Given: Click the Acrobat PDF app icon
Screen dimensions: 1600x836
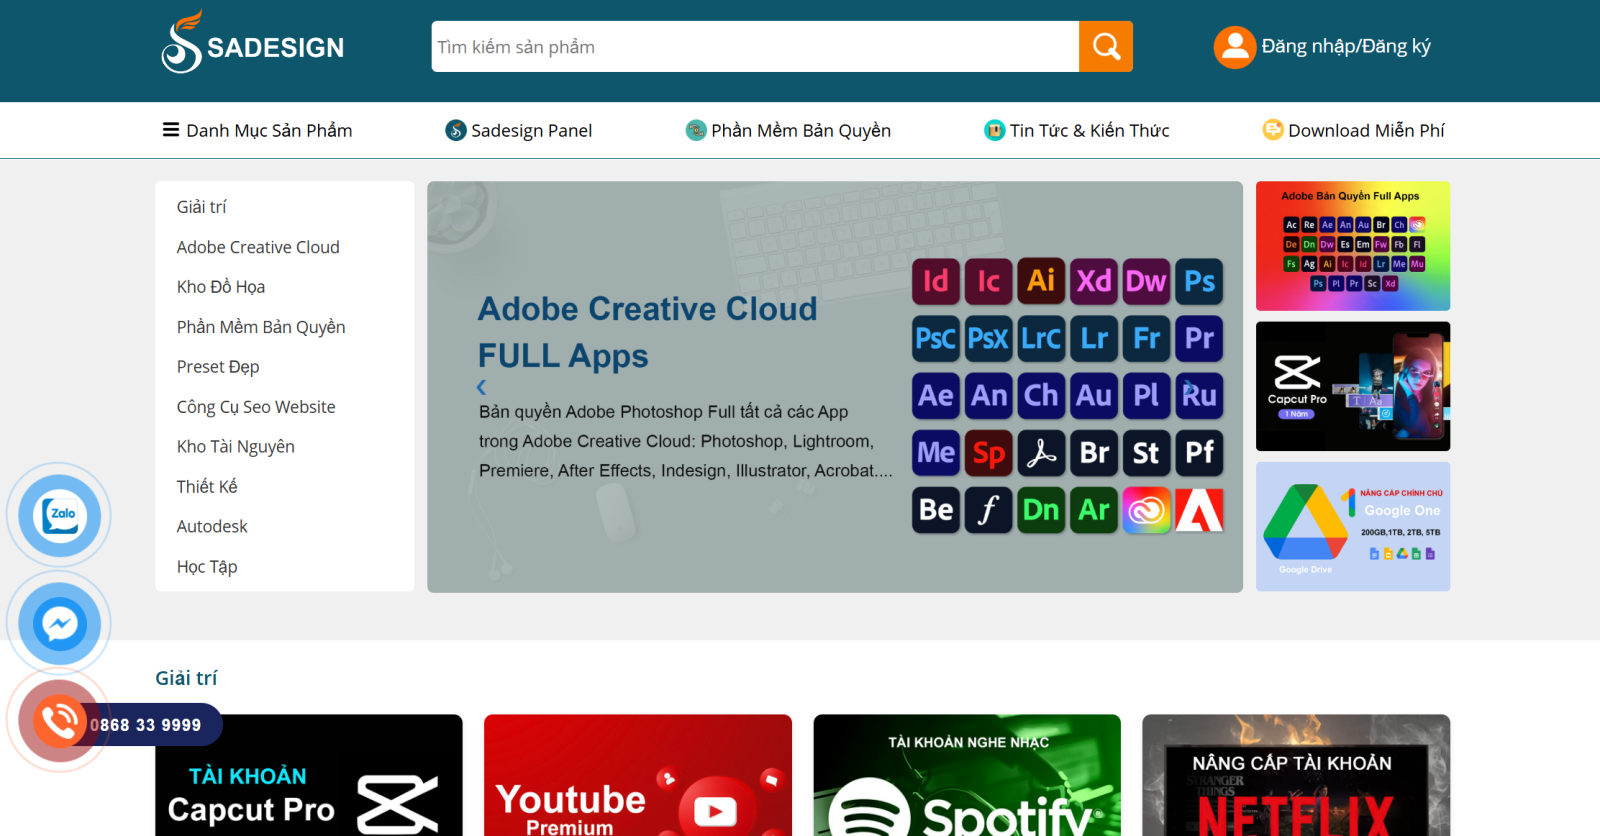Looking at the screenshot, I should click(x=1041, y=453).
